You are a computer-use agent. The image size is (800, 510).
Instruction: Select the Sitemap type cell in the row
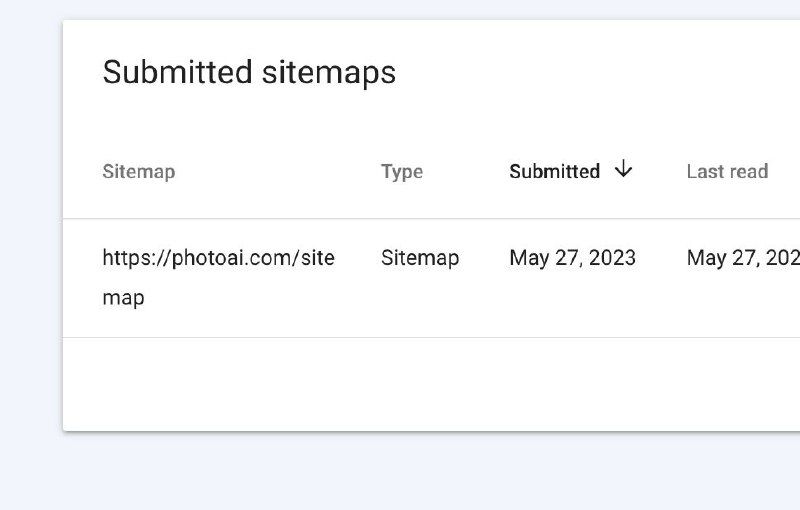pos(420,258)
